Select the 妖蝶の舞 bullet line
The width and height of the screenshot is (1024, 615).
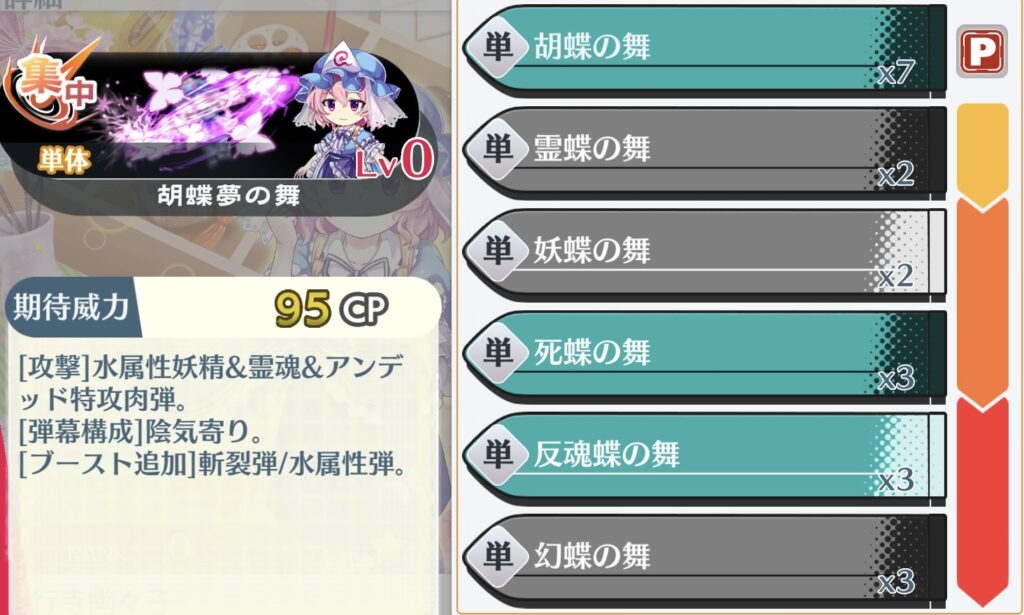[x=705, y=253]
